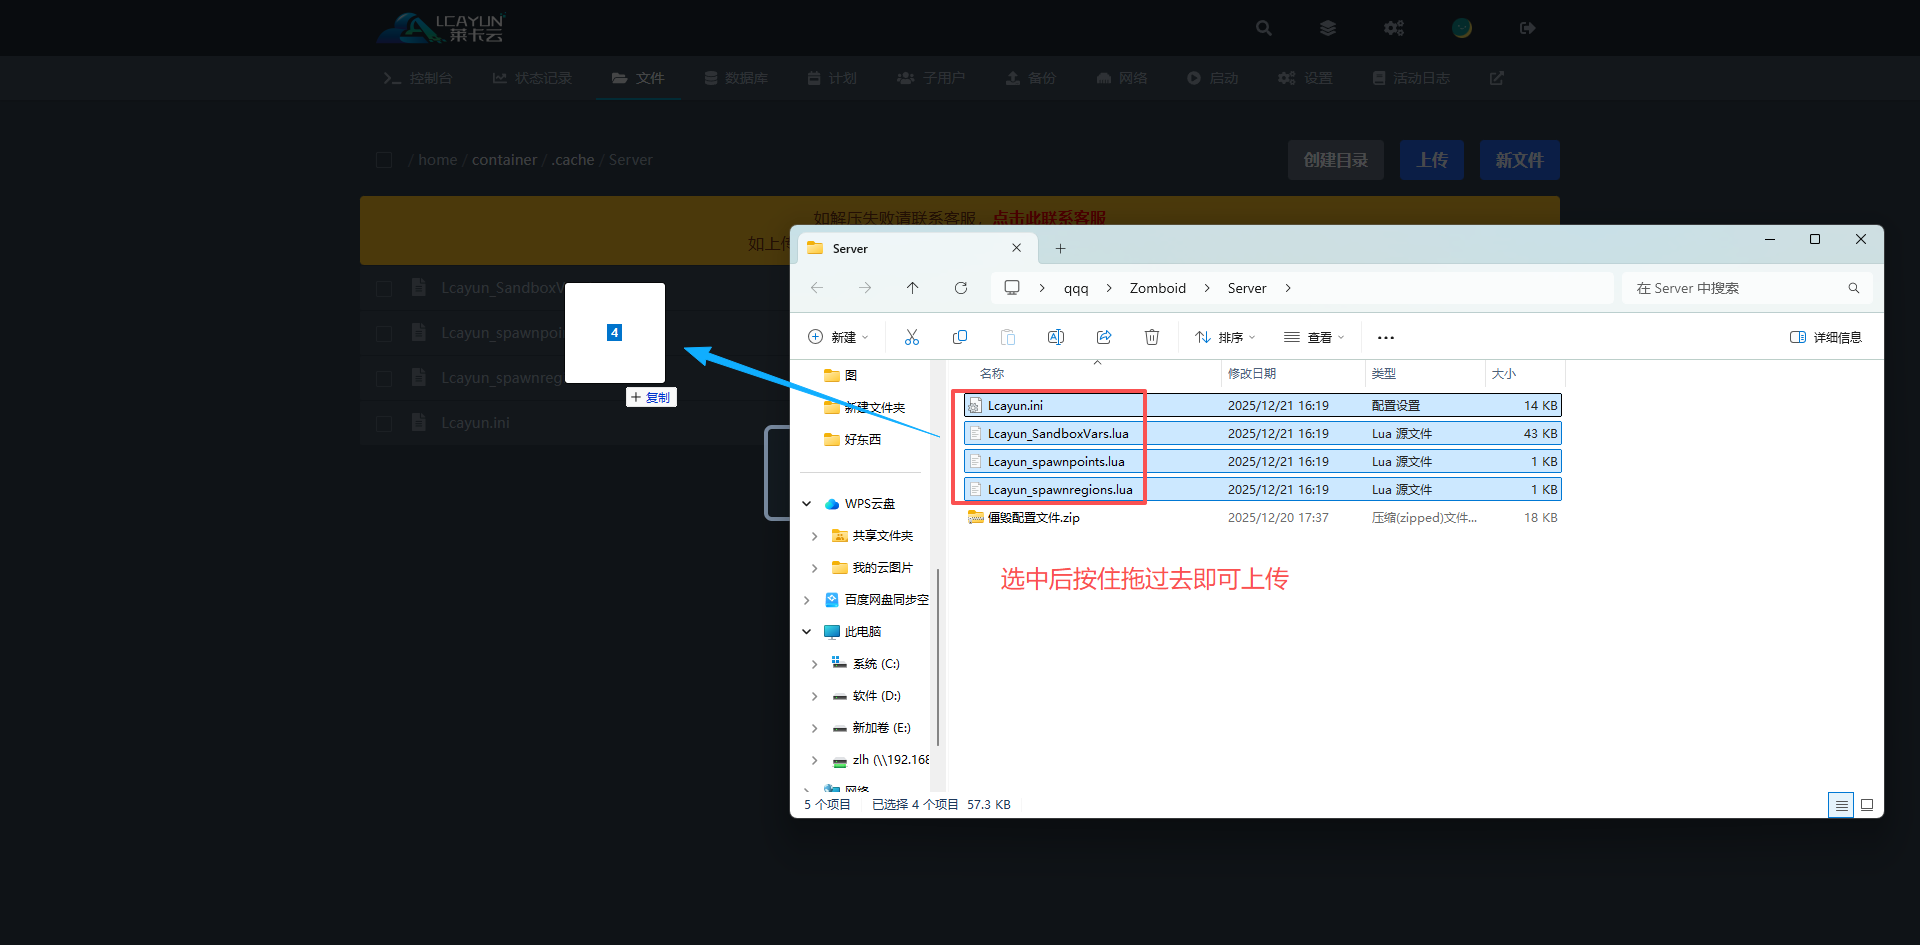Click the Rename icon in Explorer toolbar
Viewport: 1920px width, 945px height.
click(1055, 338)
